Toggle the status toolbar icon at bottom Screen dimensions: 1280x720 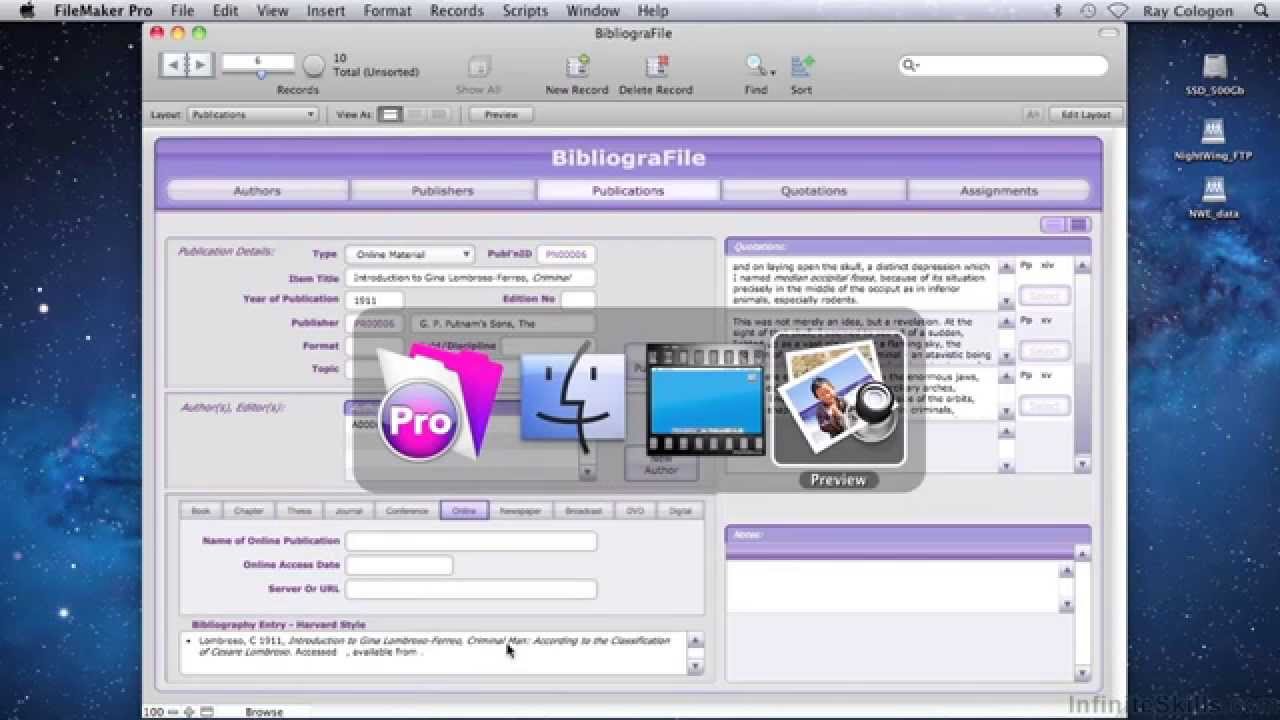pyautogui.click(x=206, y=712)
